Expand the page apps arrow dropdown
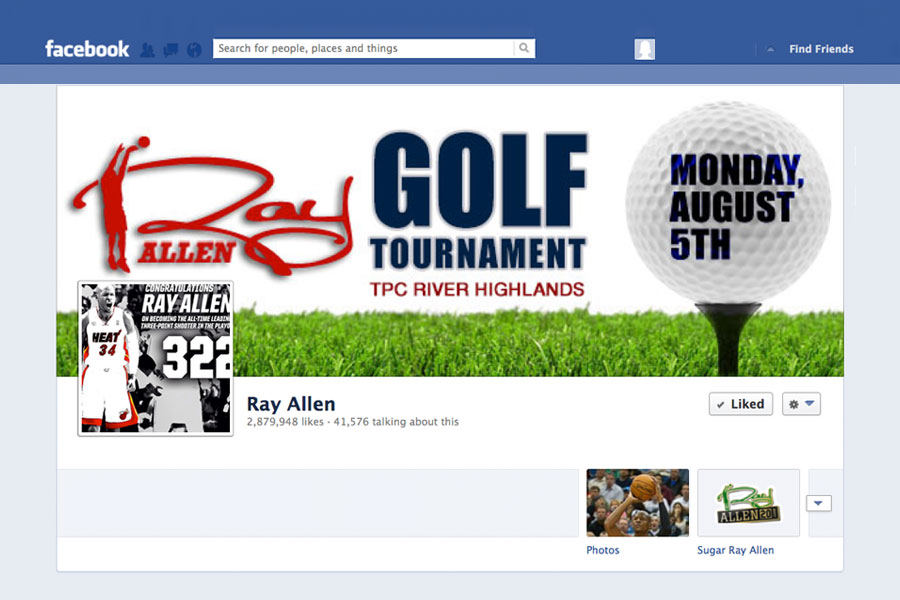This screenshot has width=900, height=600. pos(819,503)
